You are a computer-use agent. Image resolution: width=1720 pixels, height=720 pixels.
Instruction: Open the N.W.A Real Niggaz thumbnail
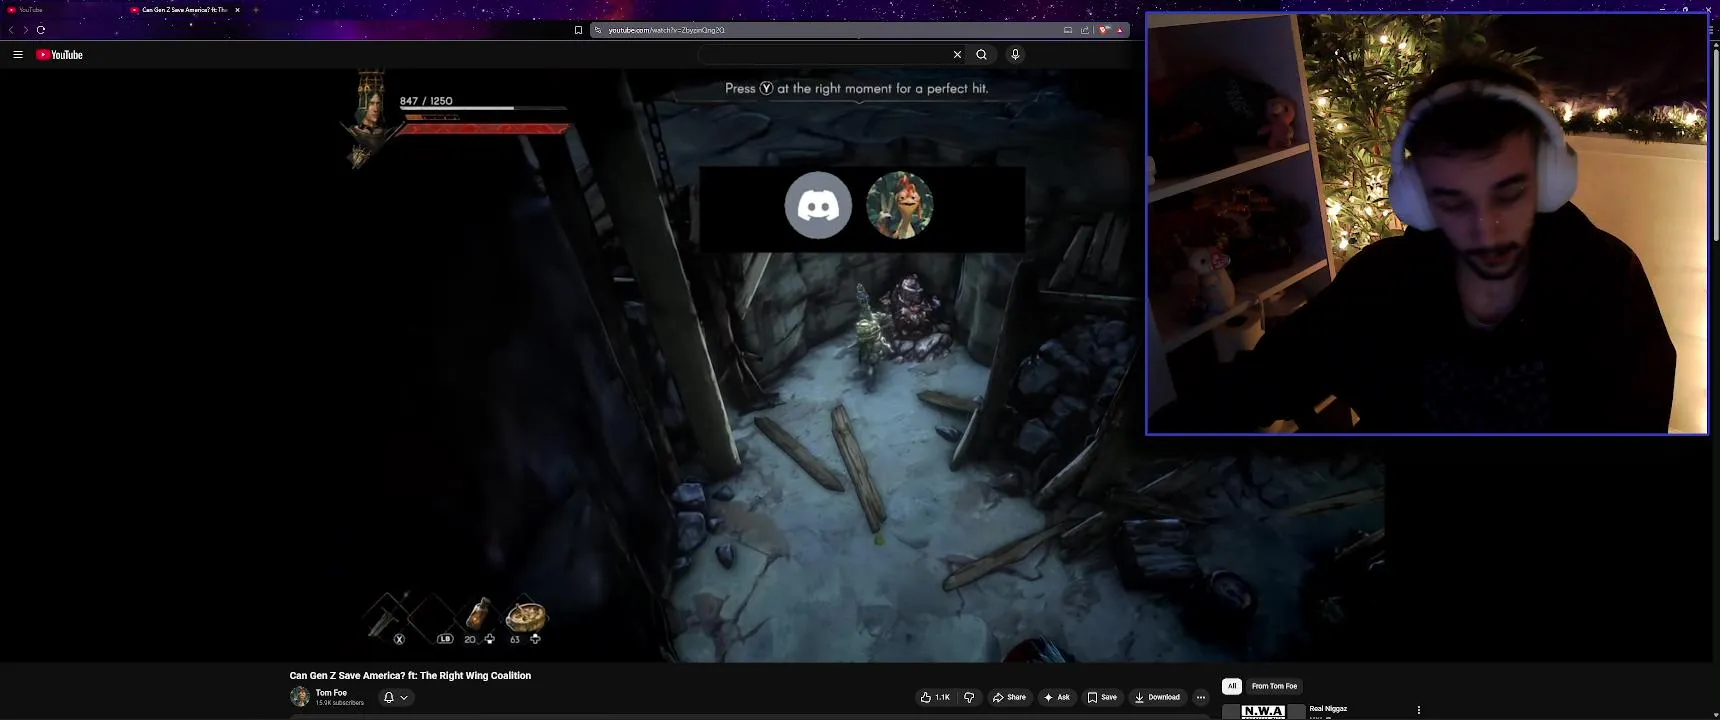coord(1264,712)
